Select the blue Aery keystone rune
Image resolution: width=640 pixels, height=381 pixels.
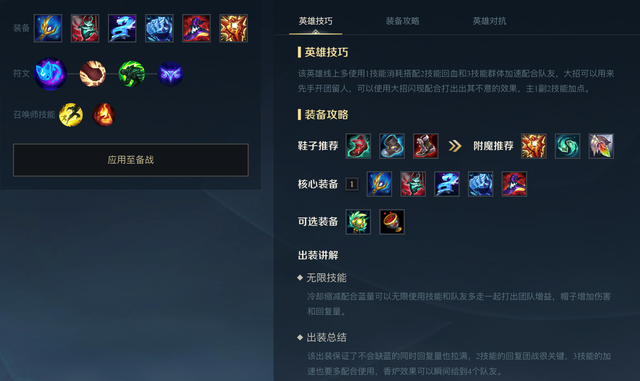pos(50,74)
